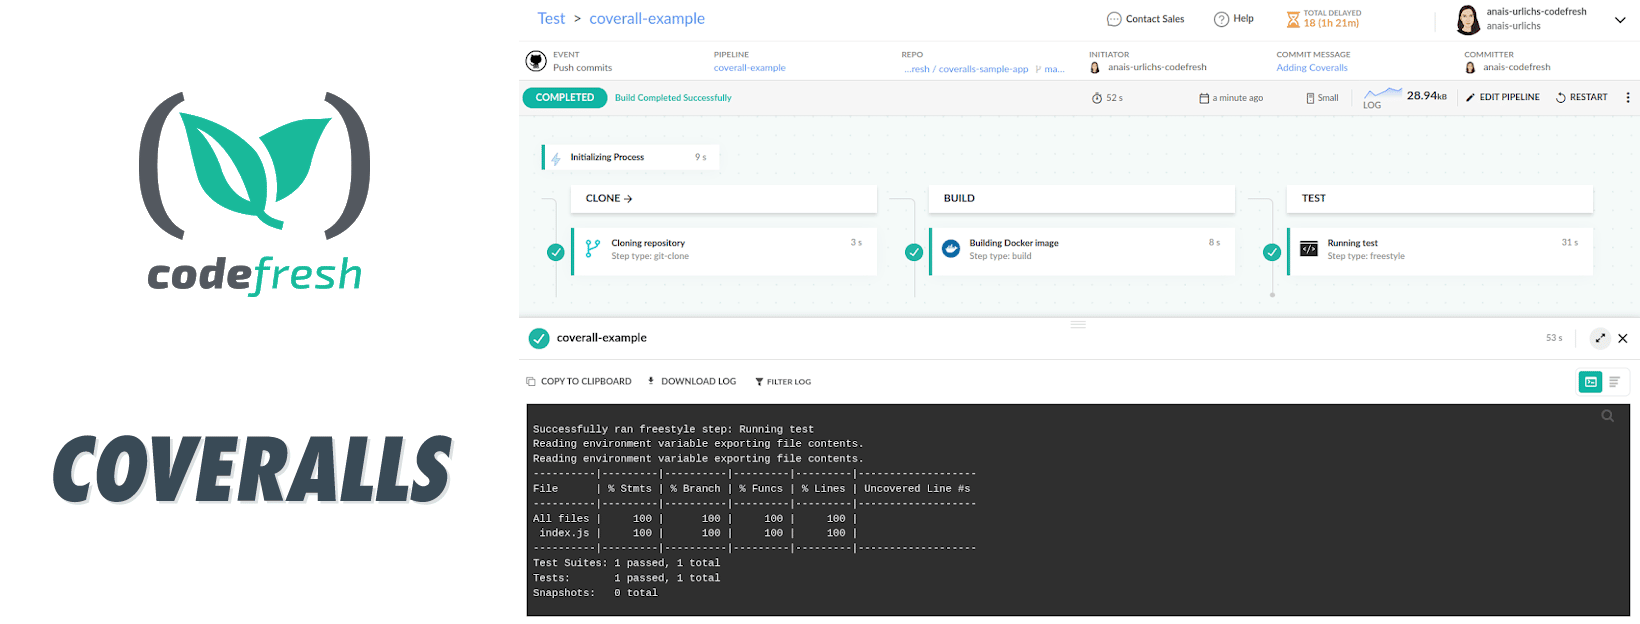Select the Initializing Process step
The width and height of the screenshot is (1640, 624).
pos(631,157)
